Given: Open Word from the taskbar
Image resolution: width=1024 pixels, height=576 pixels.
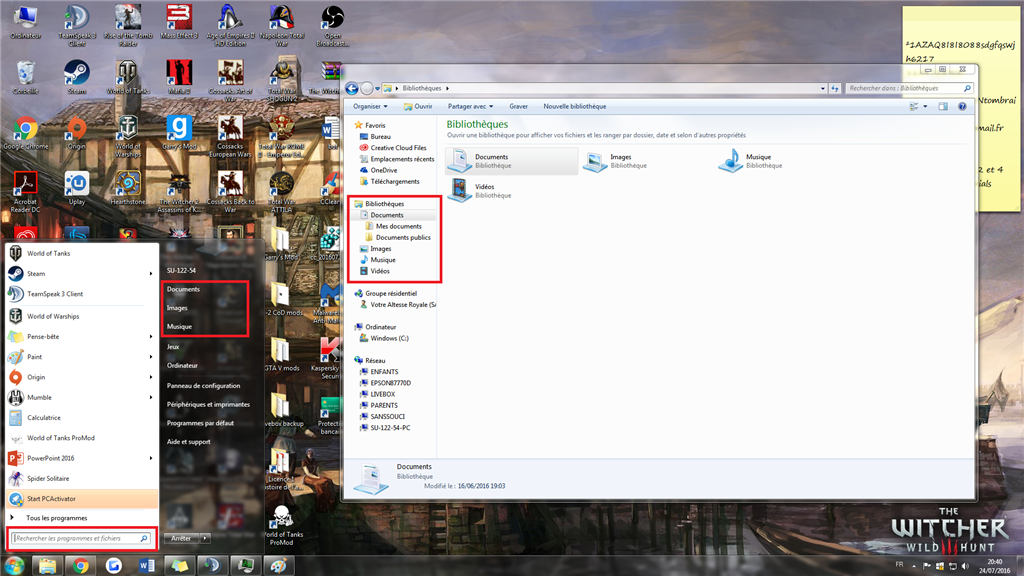Looking at the screenshot, I should 147,566.
